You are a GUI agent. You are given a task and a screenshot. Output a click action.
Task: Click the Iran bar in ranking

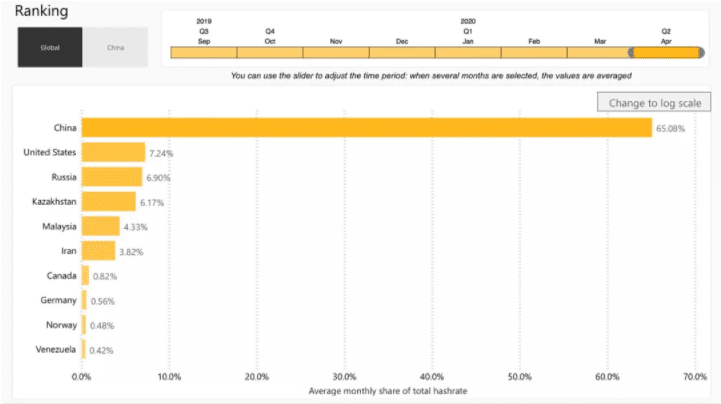pyautogui.click(x=98, y=251)
